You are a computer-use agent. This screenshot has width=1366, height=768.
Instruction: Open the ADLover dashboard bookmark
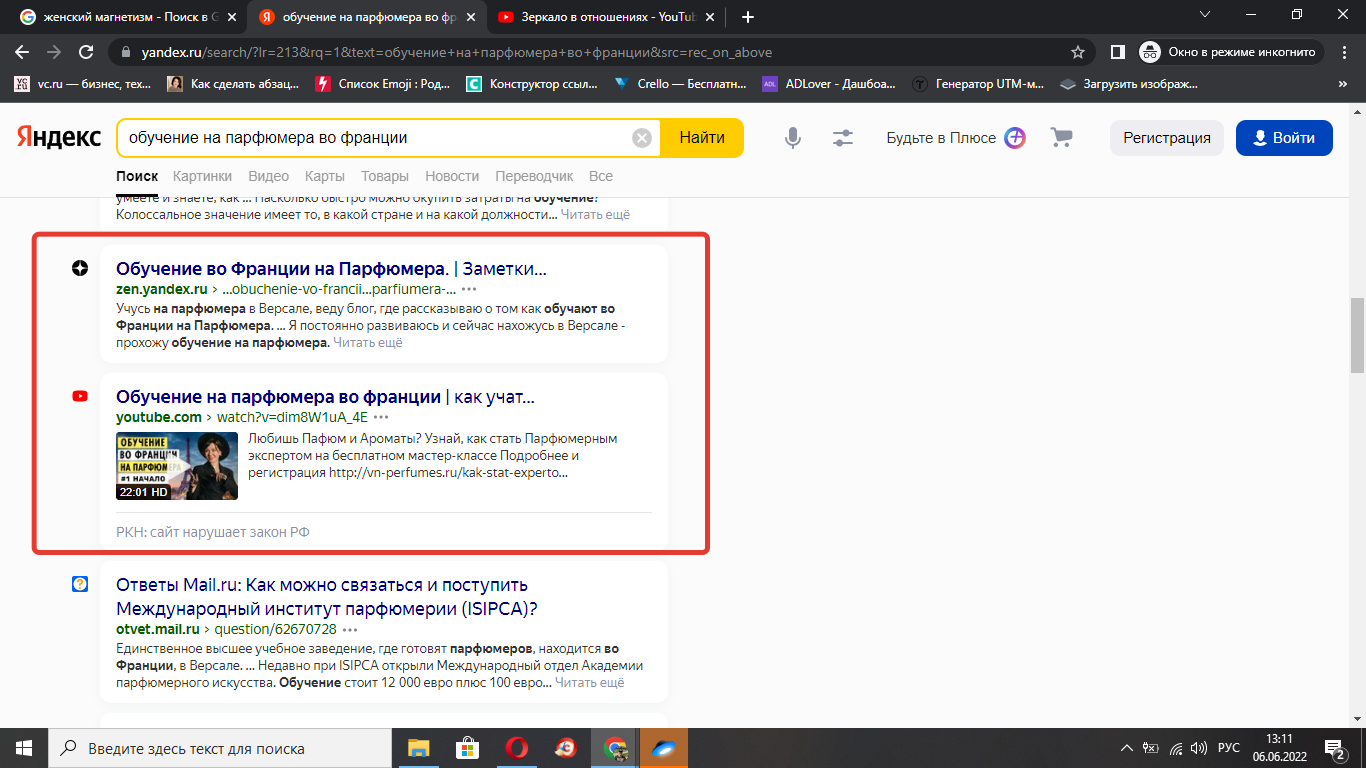click(x=829, y=84)
